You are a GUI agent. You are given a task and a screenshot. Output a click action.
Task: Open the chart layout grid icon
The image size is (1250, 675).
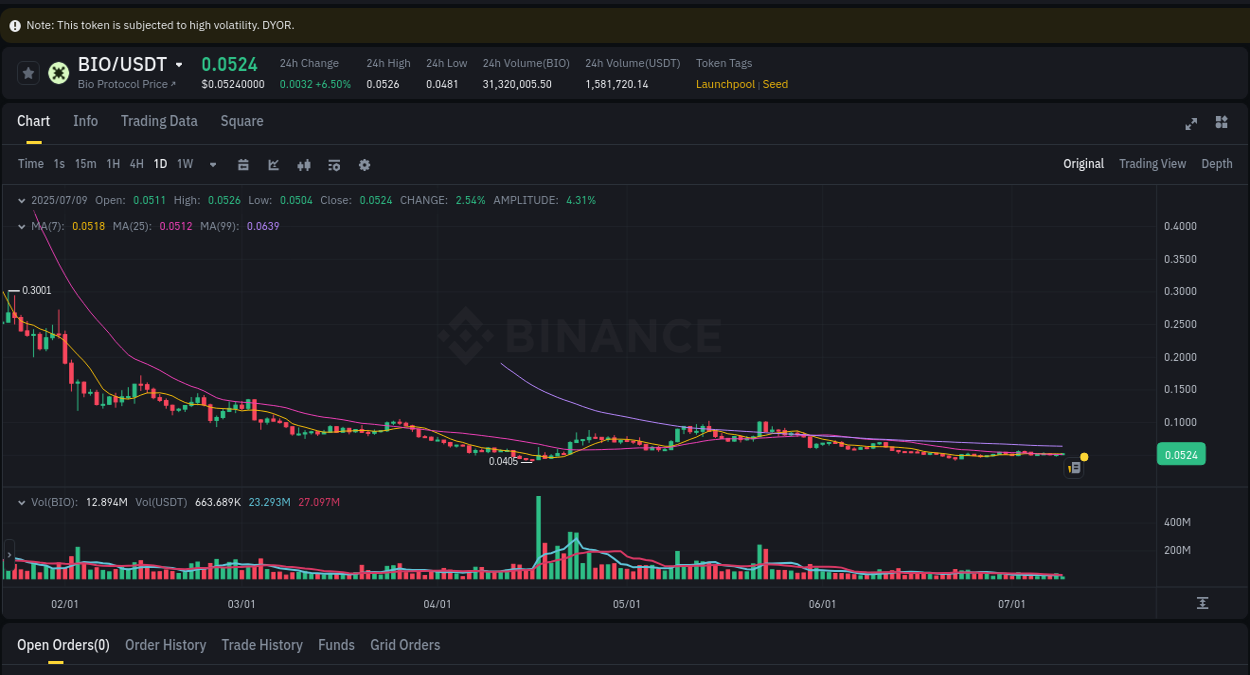point(1221,122)
